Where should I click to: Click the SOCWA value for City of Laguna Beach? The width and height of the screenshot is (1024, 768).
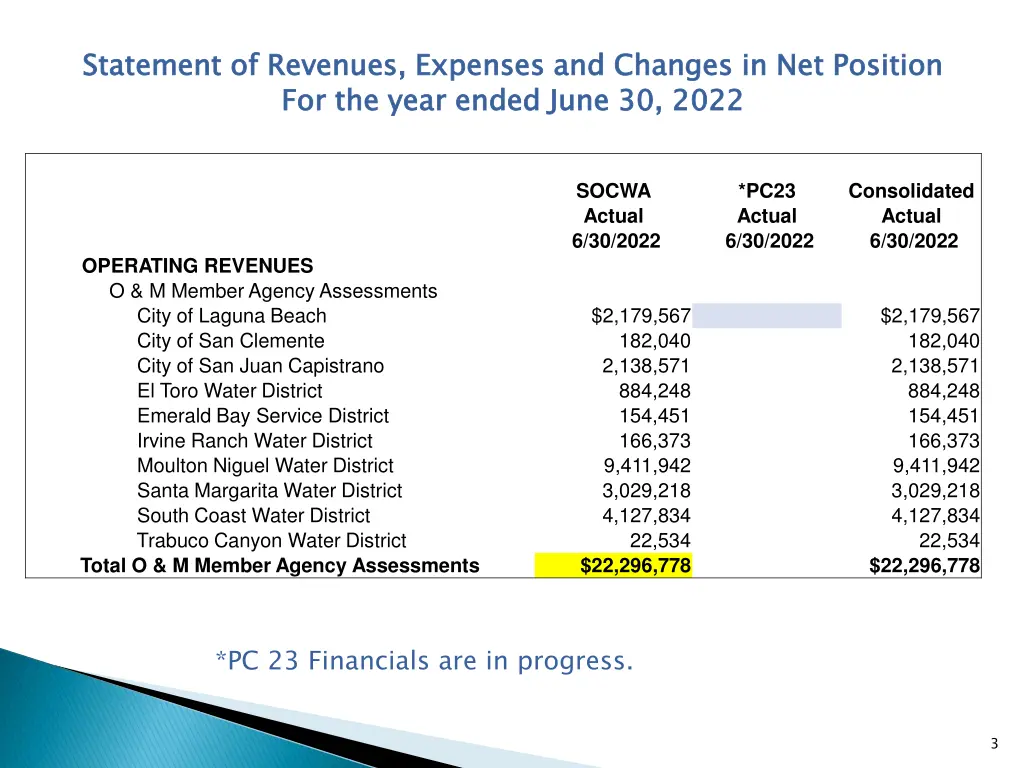(641, 316)
